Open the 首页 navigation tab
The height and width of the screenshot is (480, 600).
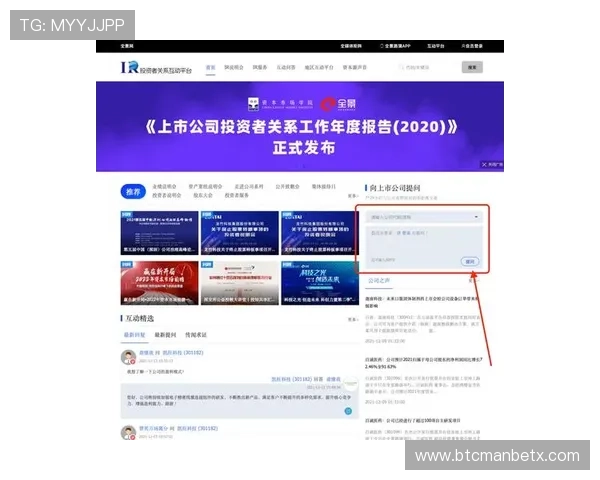tap(210, 67)
